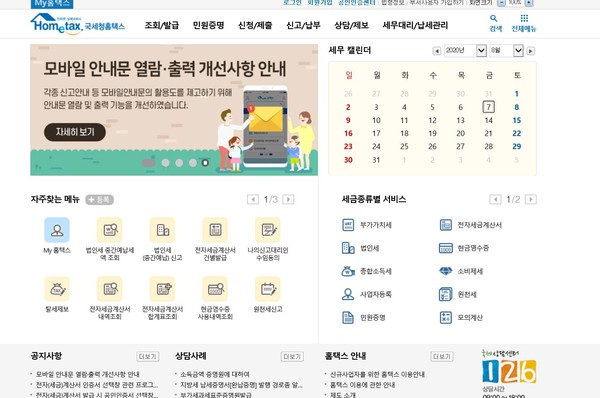Click the 부가가치세 service icon
The image size is (600, 398).
click(x=348, y=225)
